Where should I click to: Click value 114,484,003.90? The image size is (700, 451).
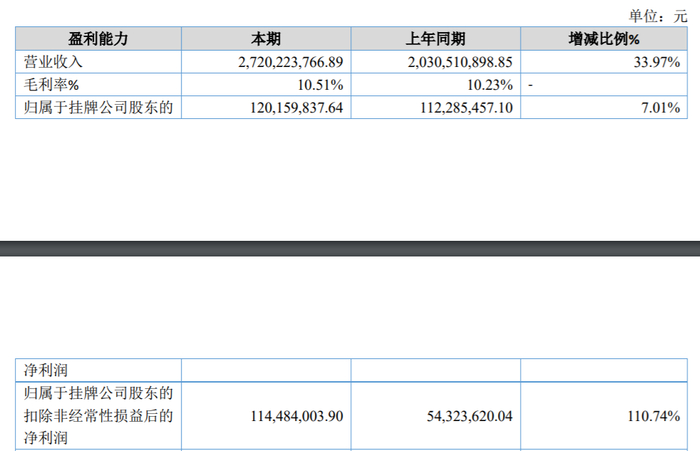[297, 416]
